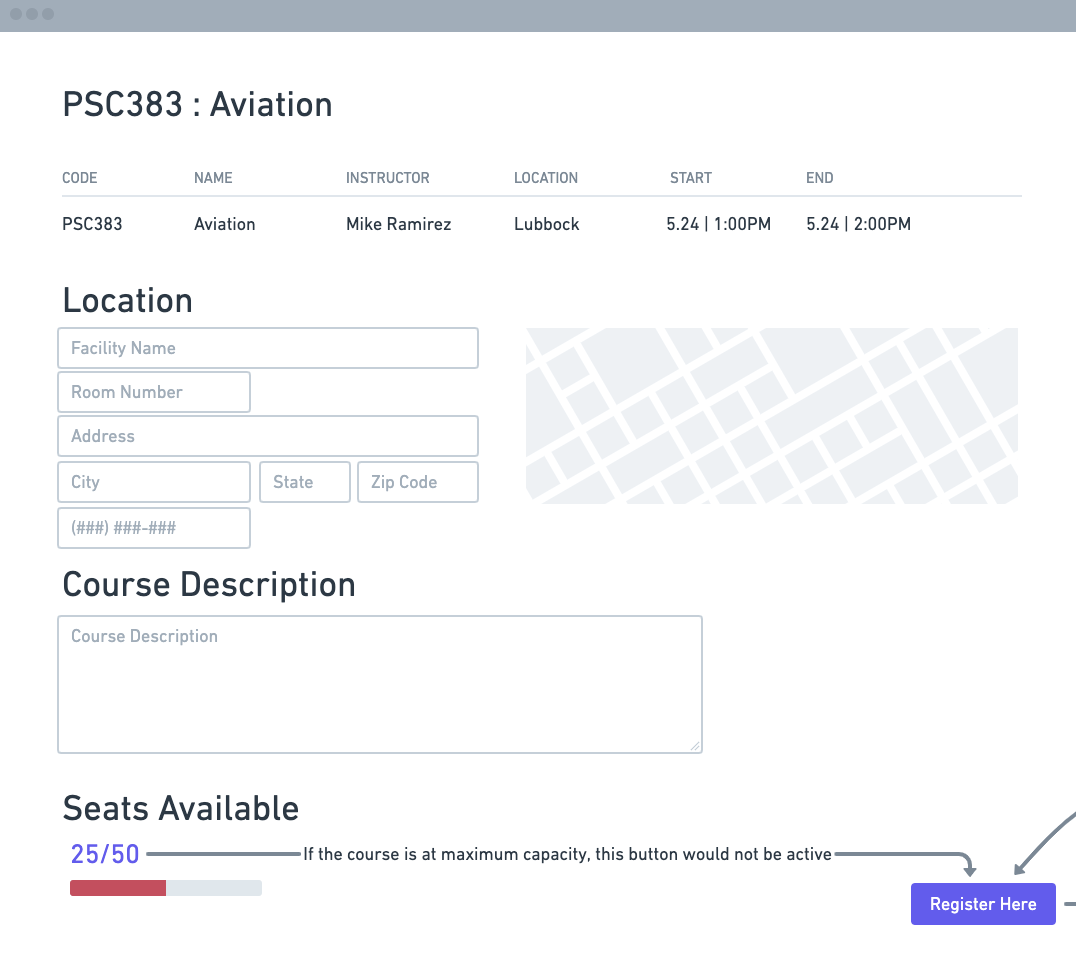
Task: Click the Lubbock location cell
Action: pos(546,224)
